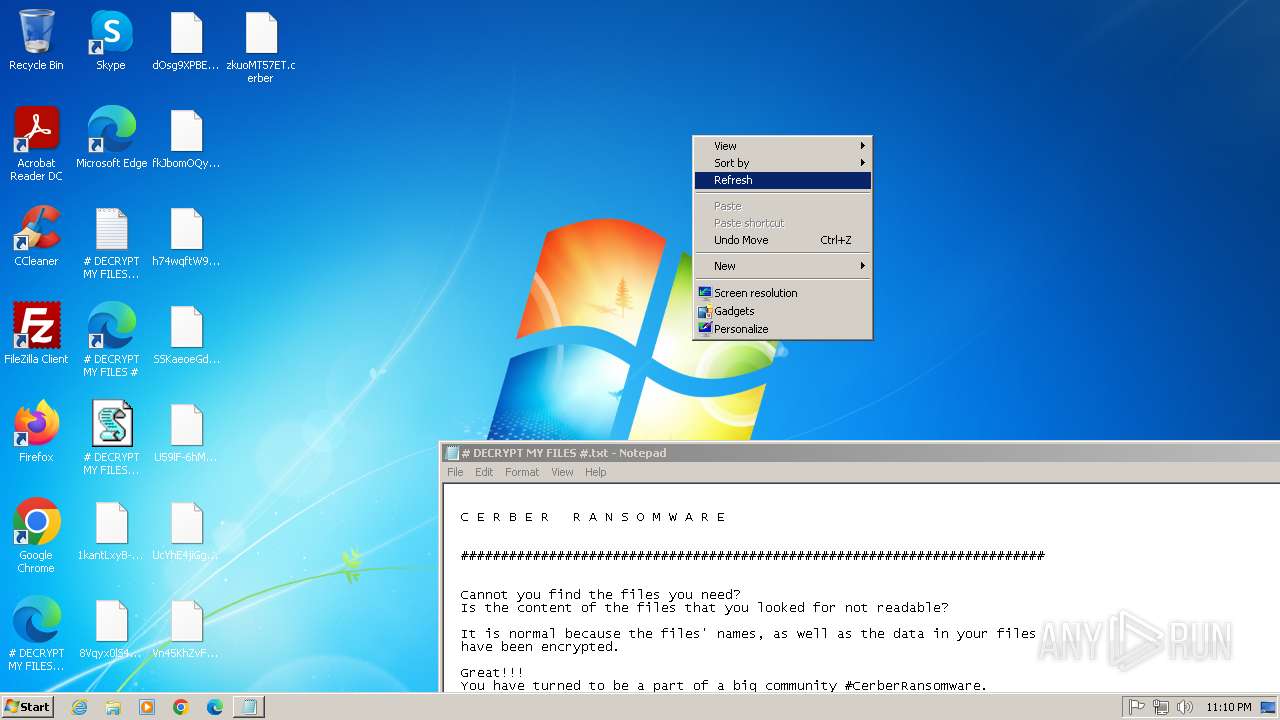
Task: Open the Notepad File menu
Action: (455, 472)
